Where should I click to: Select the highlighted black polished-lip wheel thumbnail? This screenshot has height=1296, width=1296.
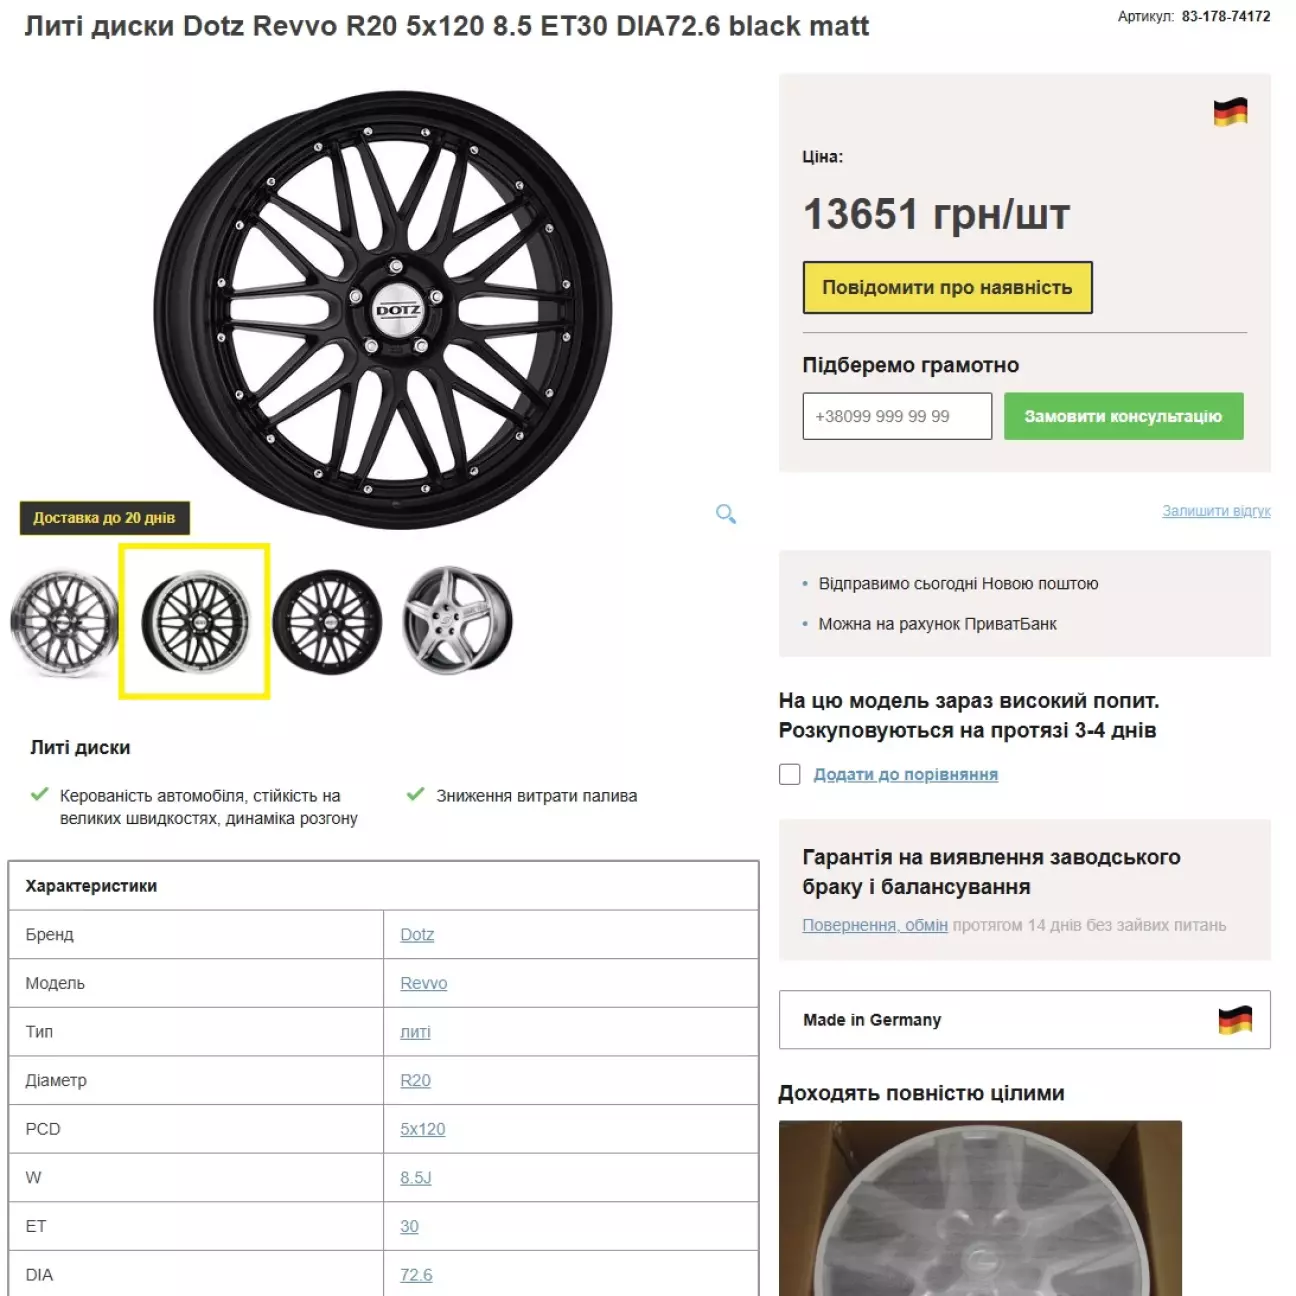point(194,621)
